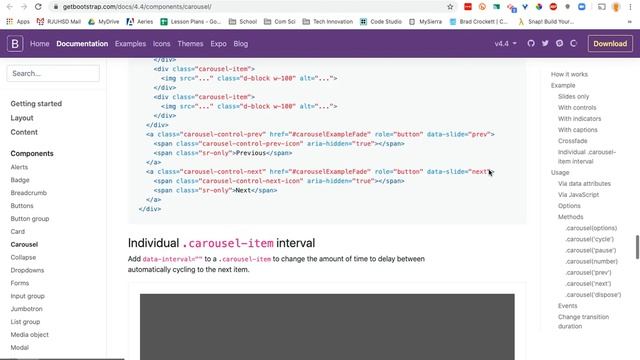Click the Download button
Viewport: 640px width, 360px height.
pyautogui.click(x=610, y=44)
